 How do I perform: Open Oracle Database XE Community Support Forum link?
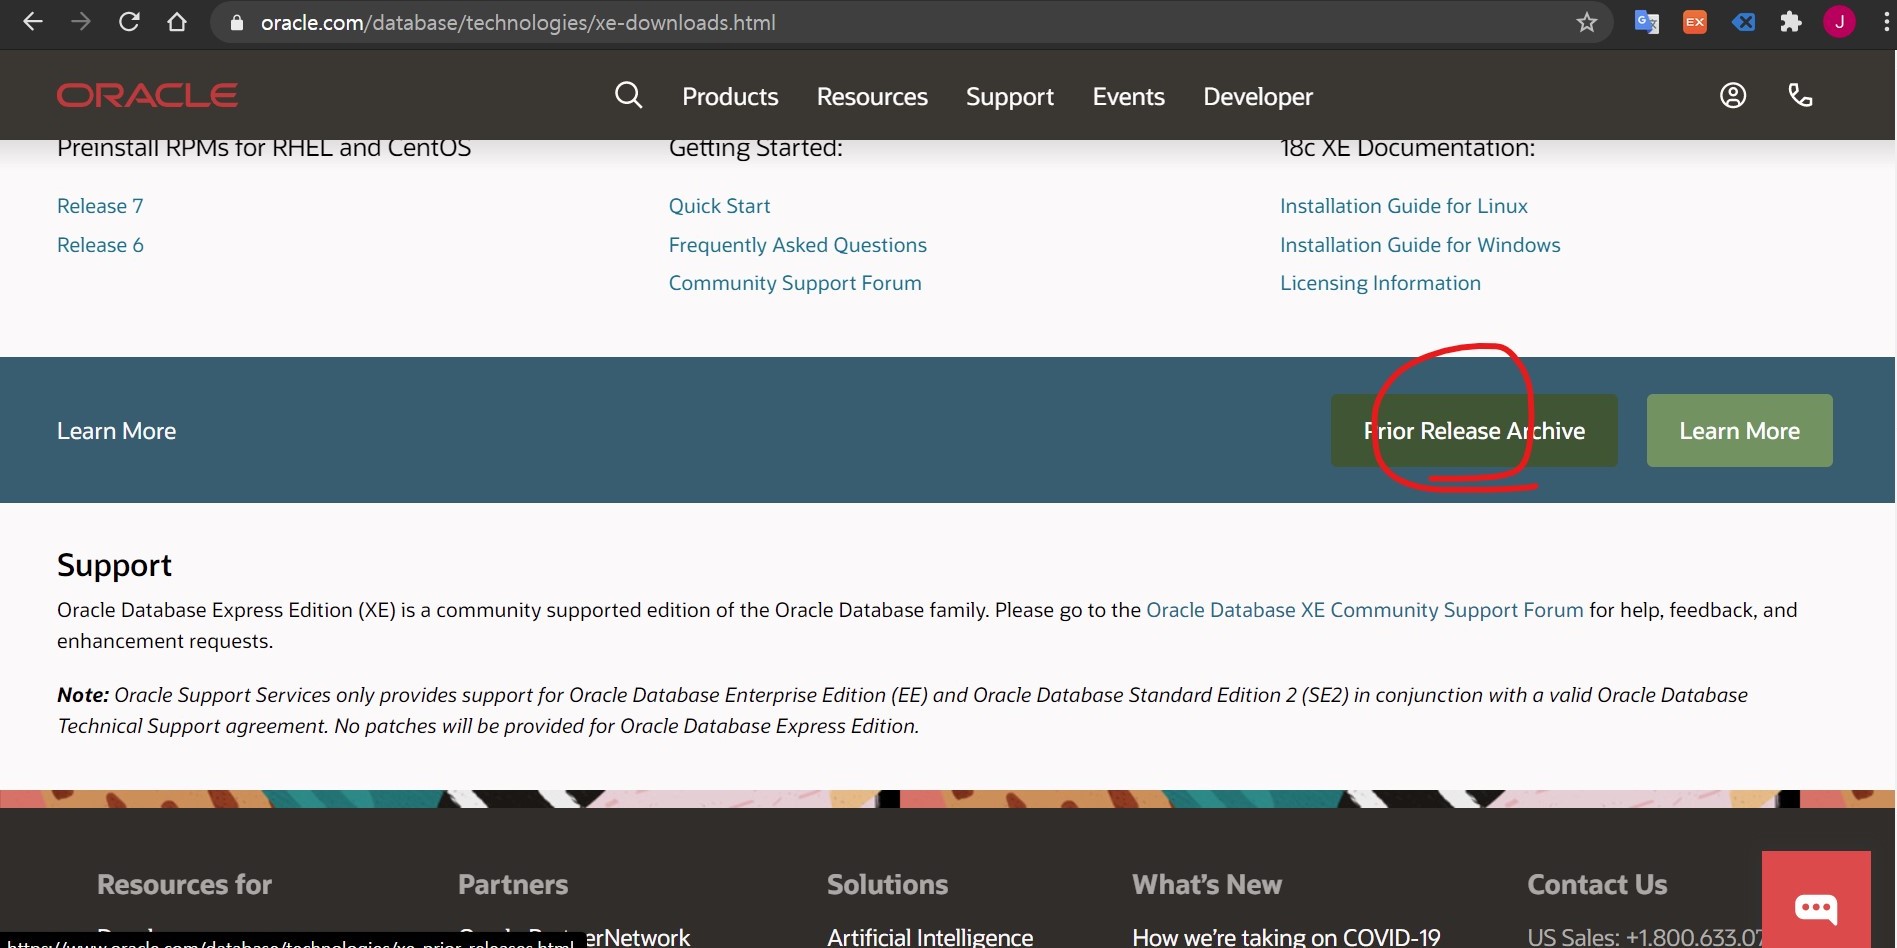click(x=1364, y=610)
